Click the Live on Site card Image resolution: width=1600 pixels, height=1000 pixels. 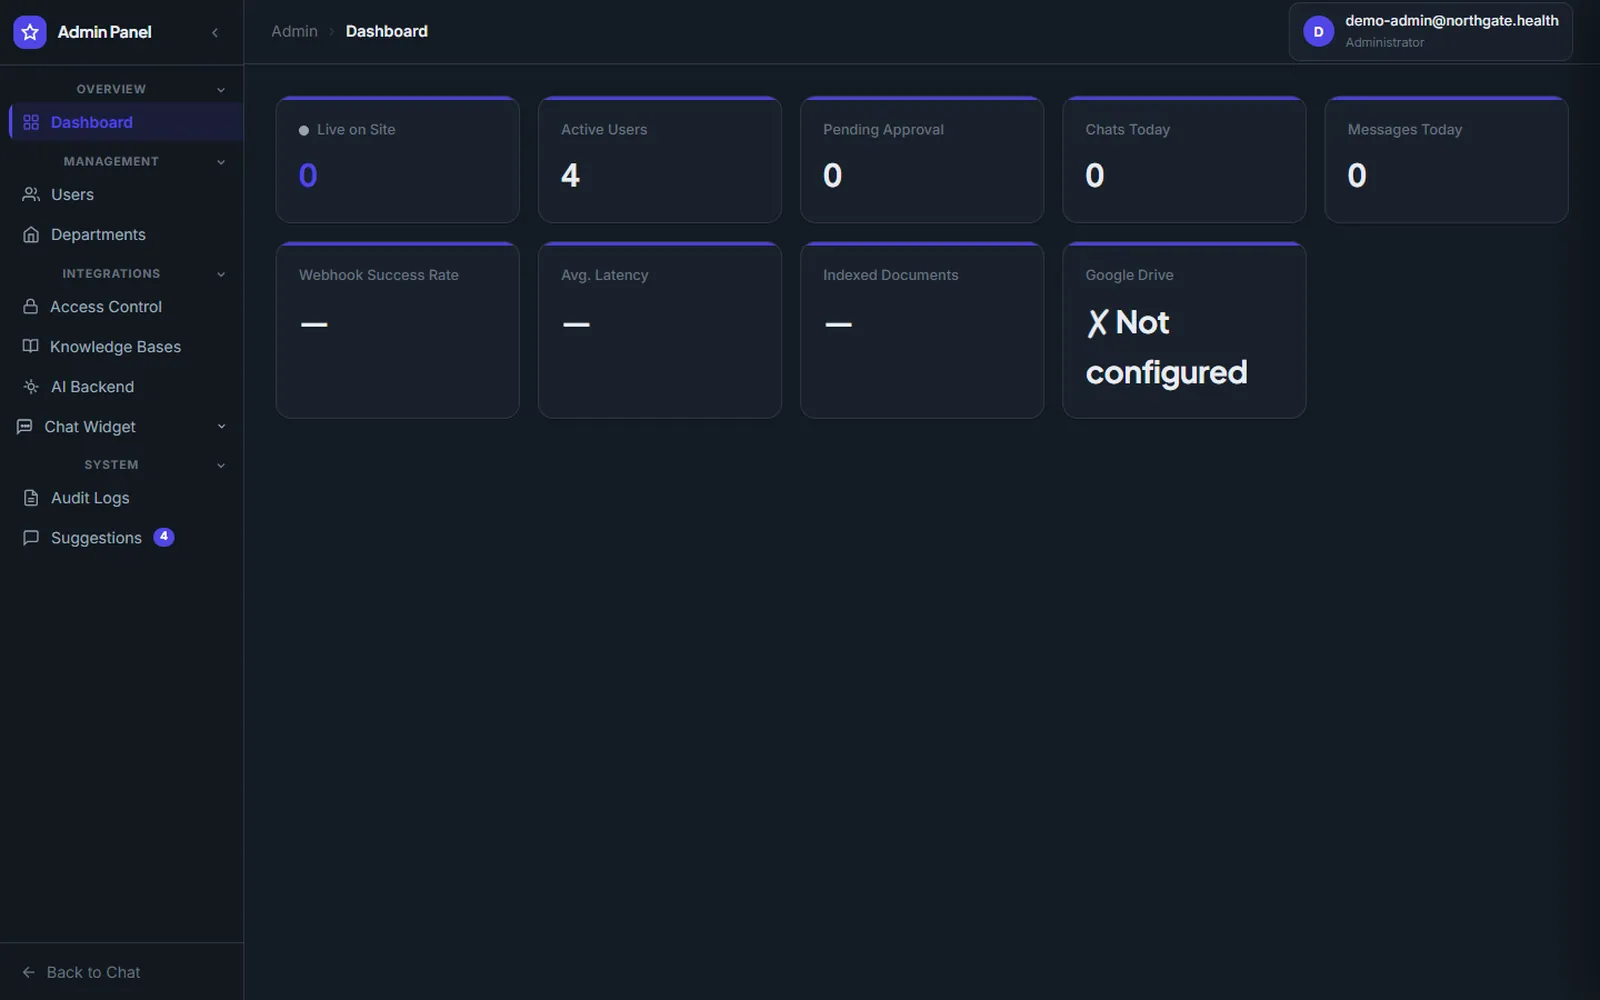coord(397,159)
